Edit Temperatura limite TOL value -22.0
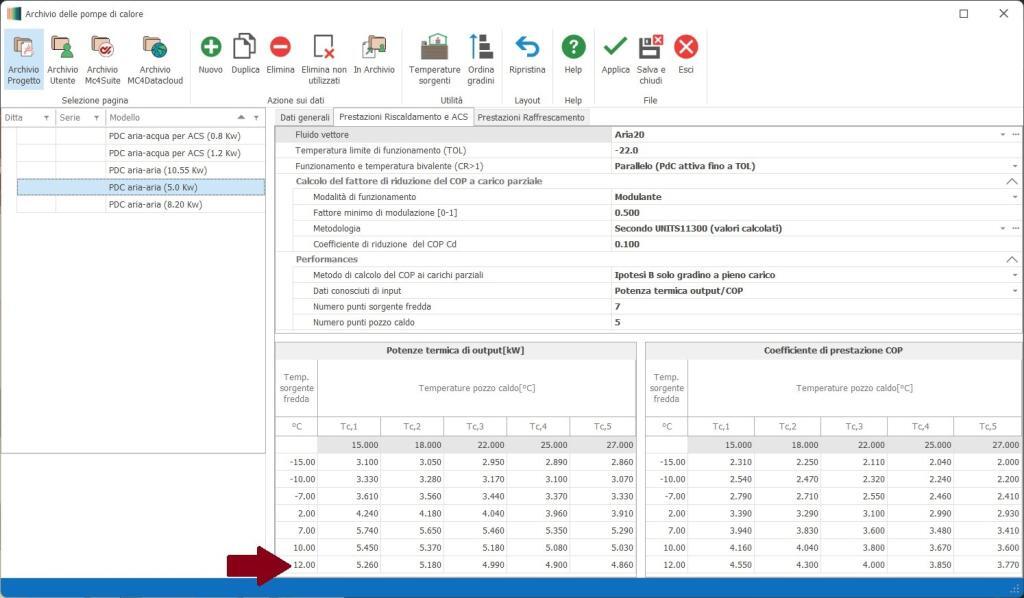Viewport: 1024px width, 598px height. (x=816, y=150)
